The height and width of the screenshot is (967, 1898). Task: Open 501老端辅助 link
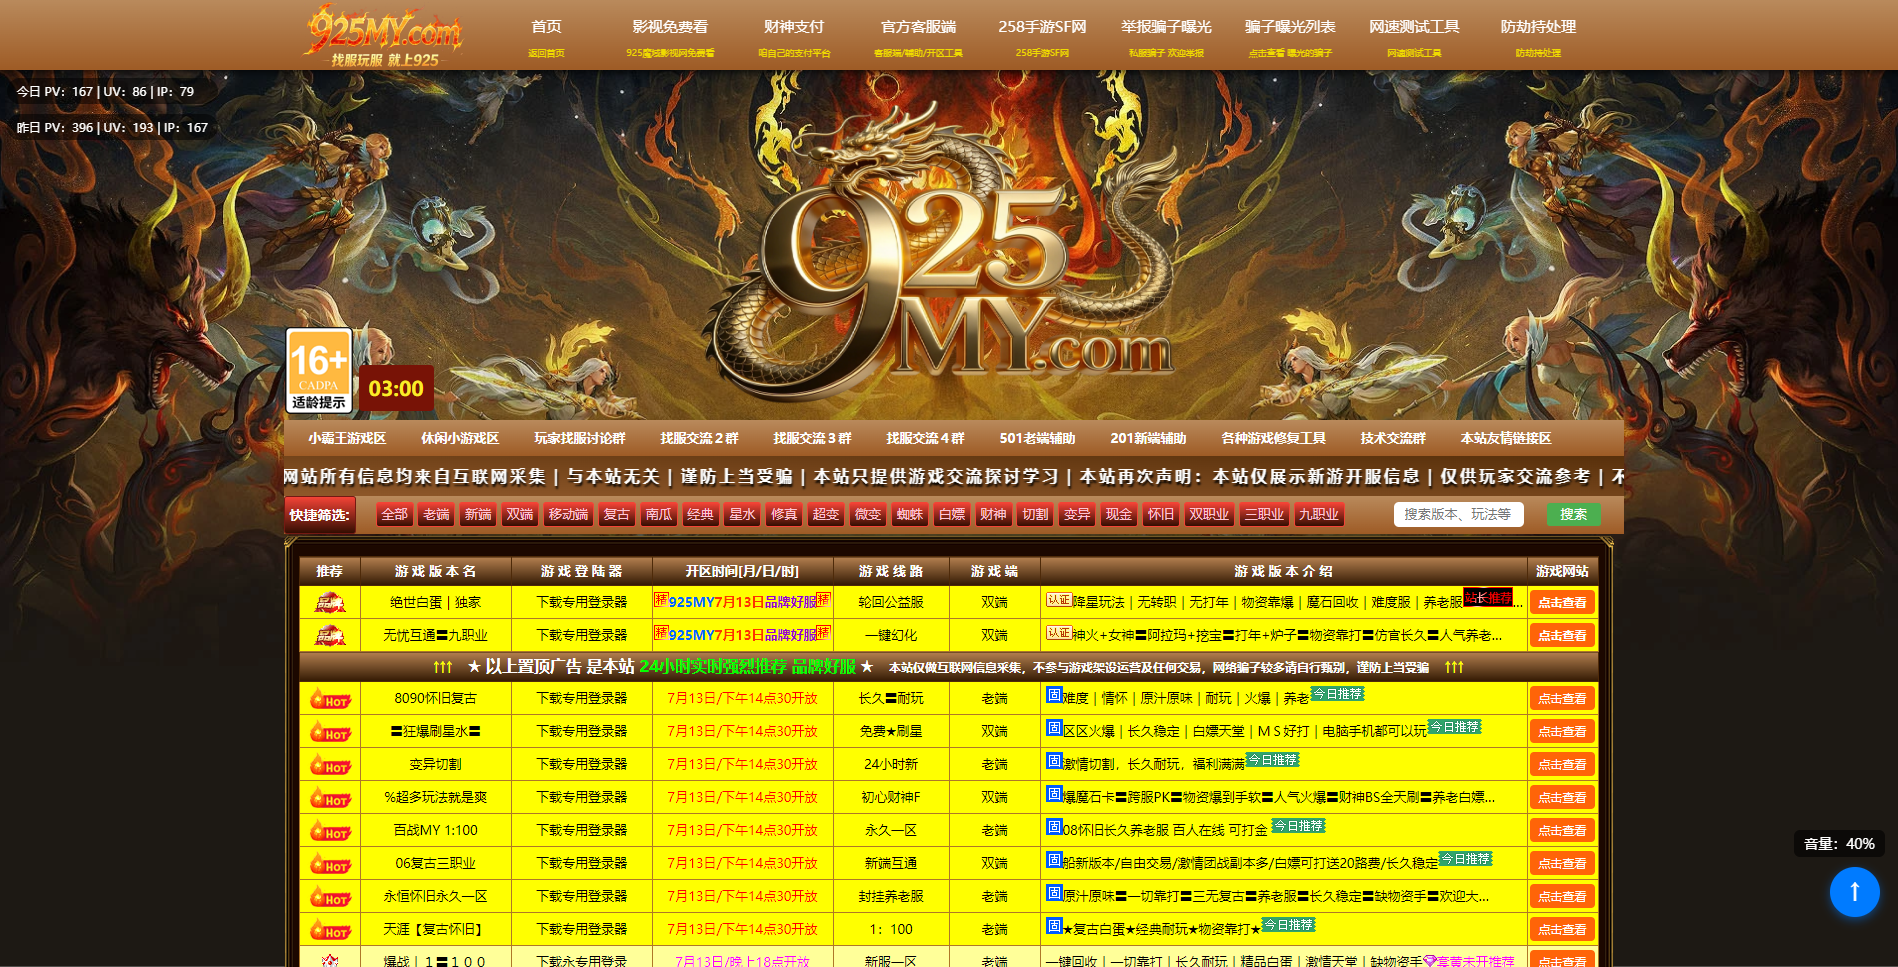pyautogui.click(x=1037, y=438)
